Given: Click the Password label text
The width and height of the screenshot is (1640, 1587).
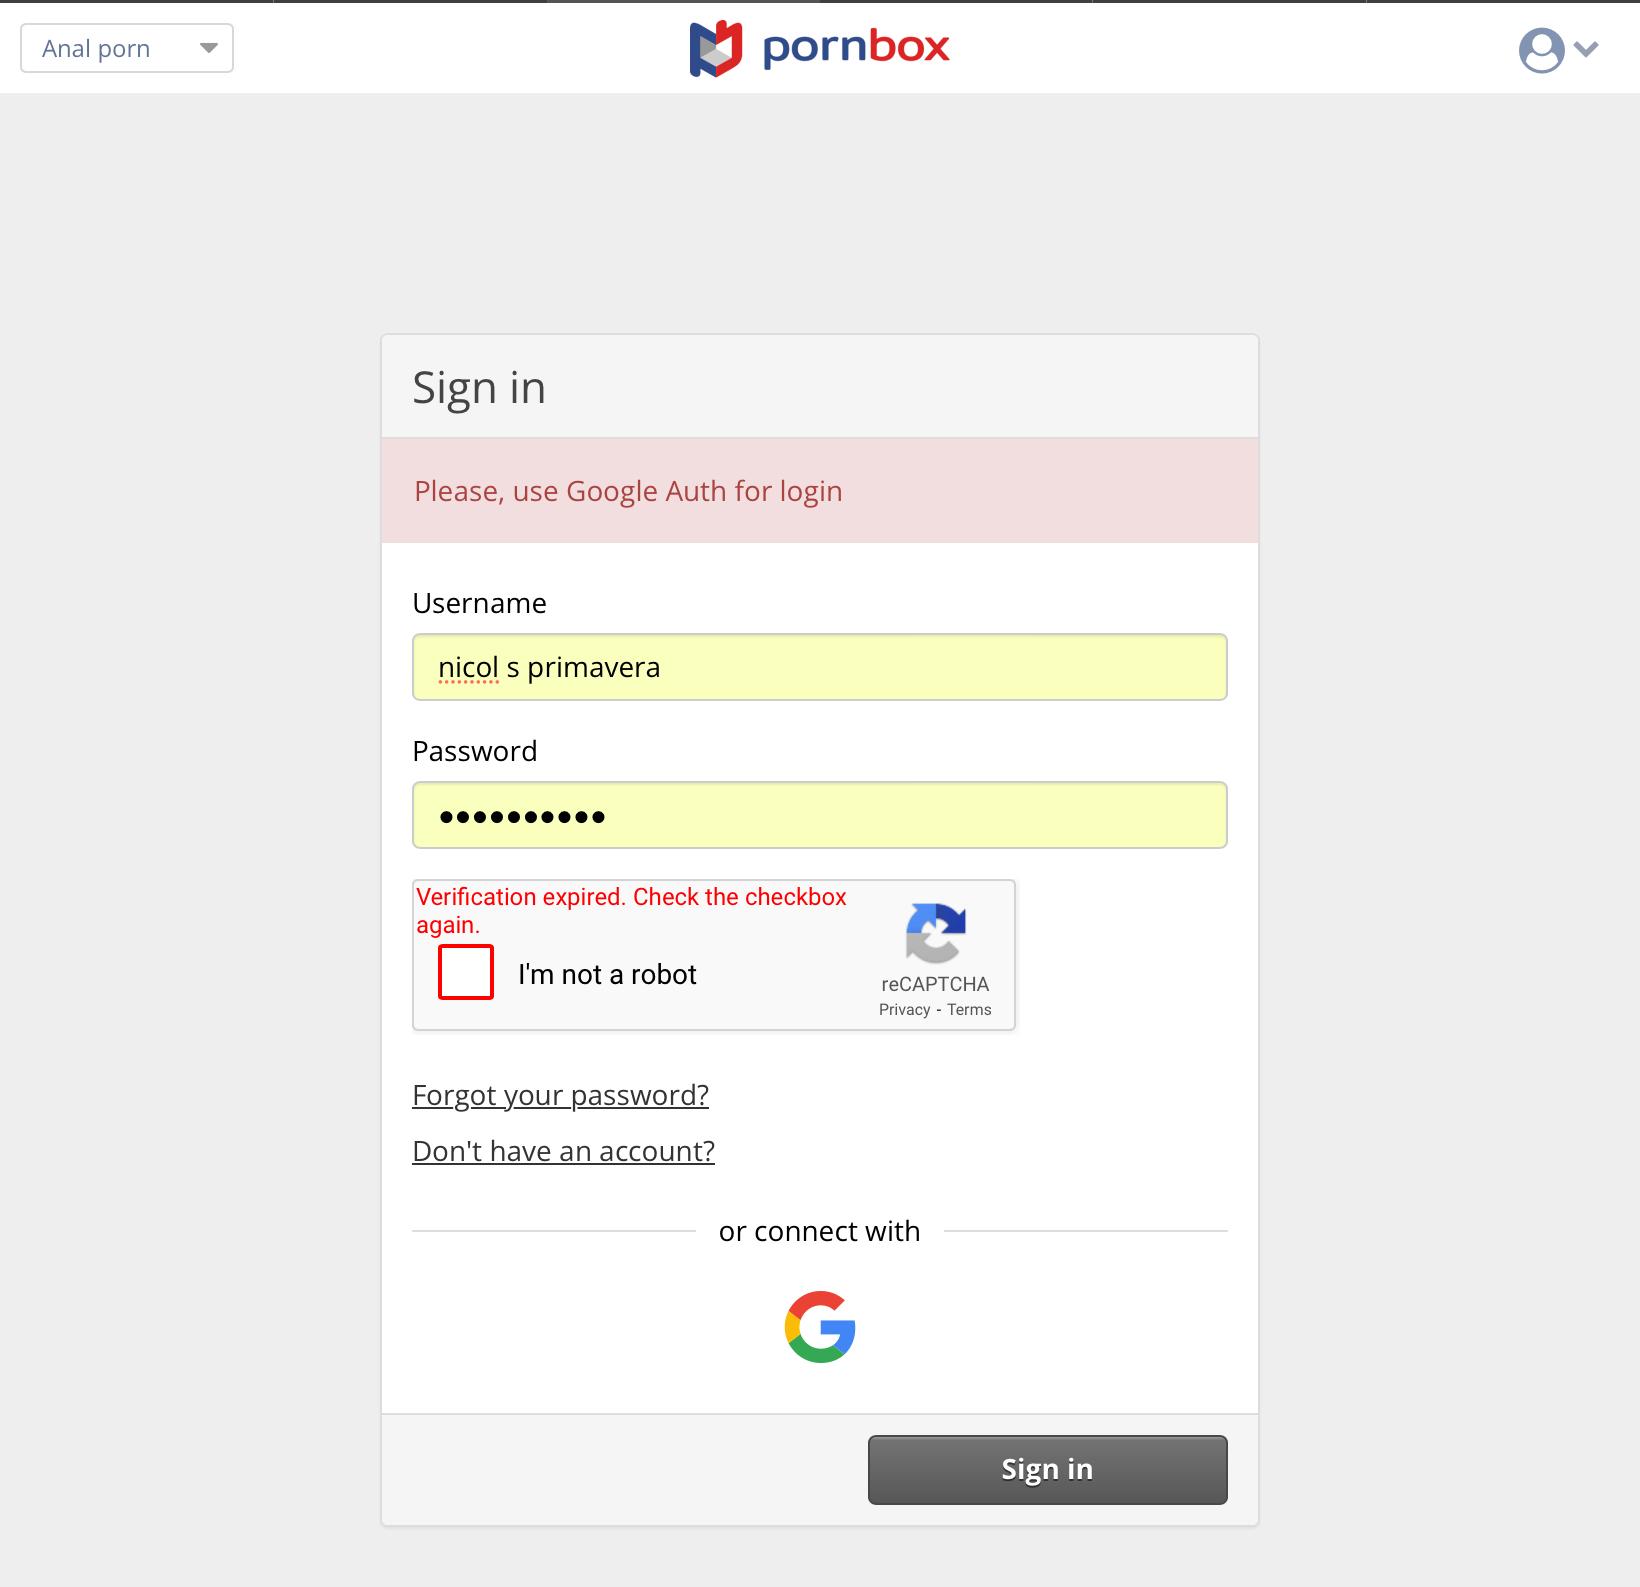Looking at the screenshot, I should 474,751.
